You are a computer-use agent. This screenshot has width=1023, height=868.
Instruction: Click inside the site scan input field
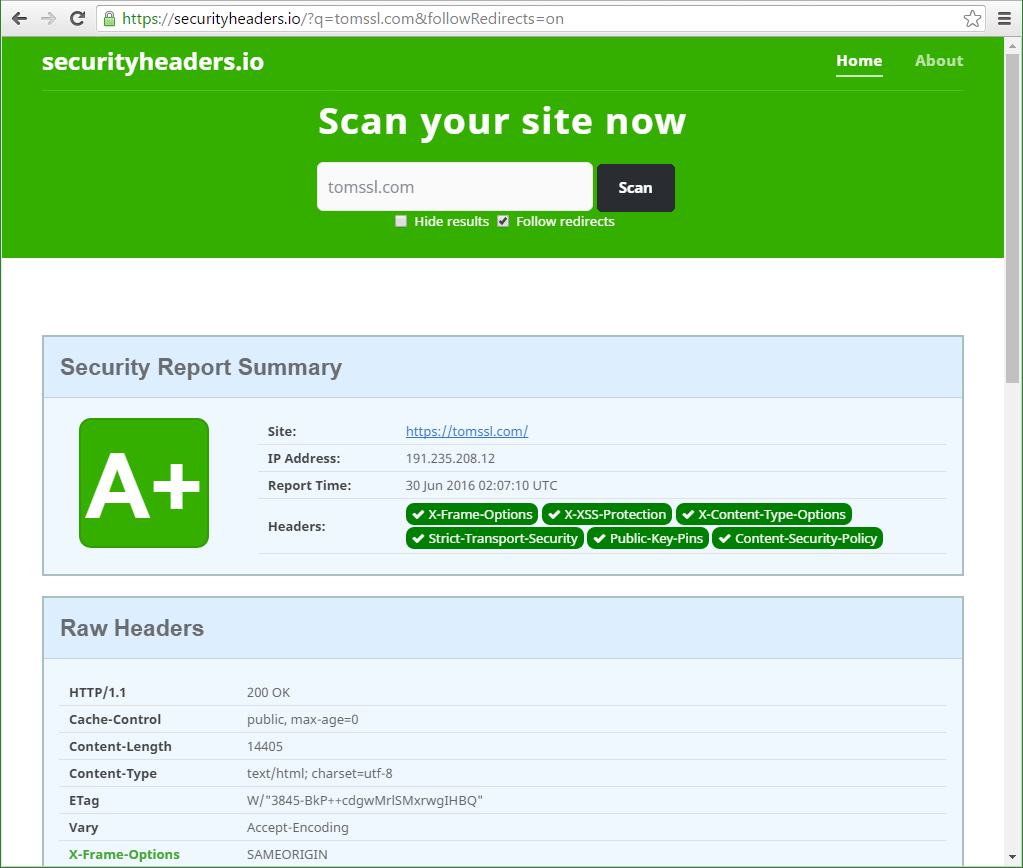[454, 187]
